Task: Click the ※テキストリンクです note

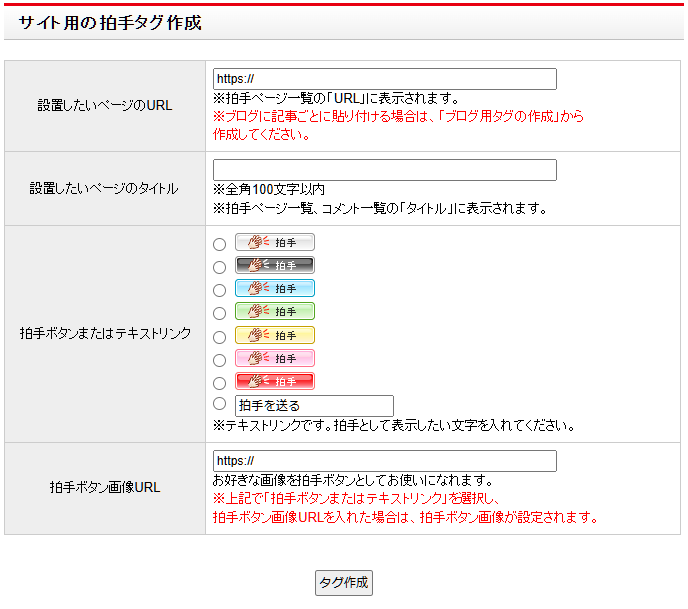Action: pos(394,426)
